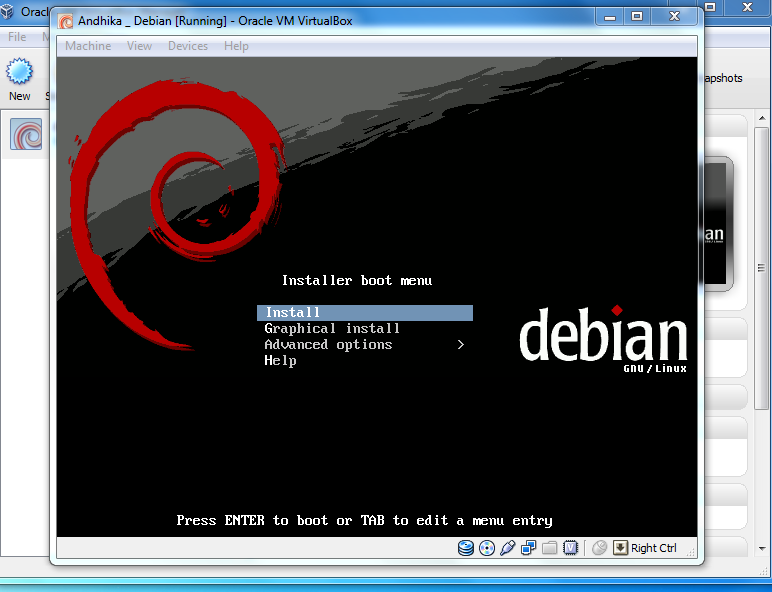This screenshot has height=592, width=772.
Task: Click the network adapters status icon
Action: click(x=528, y=548)
